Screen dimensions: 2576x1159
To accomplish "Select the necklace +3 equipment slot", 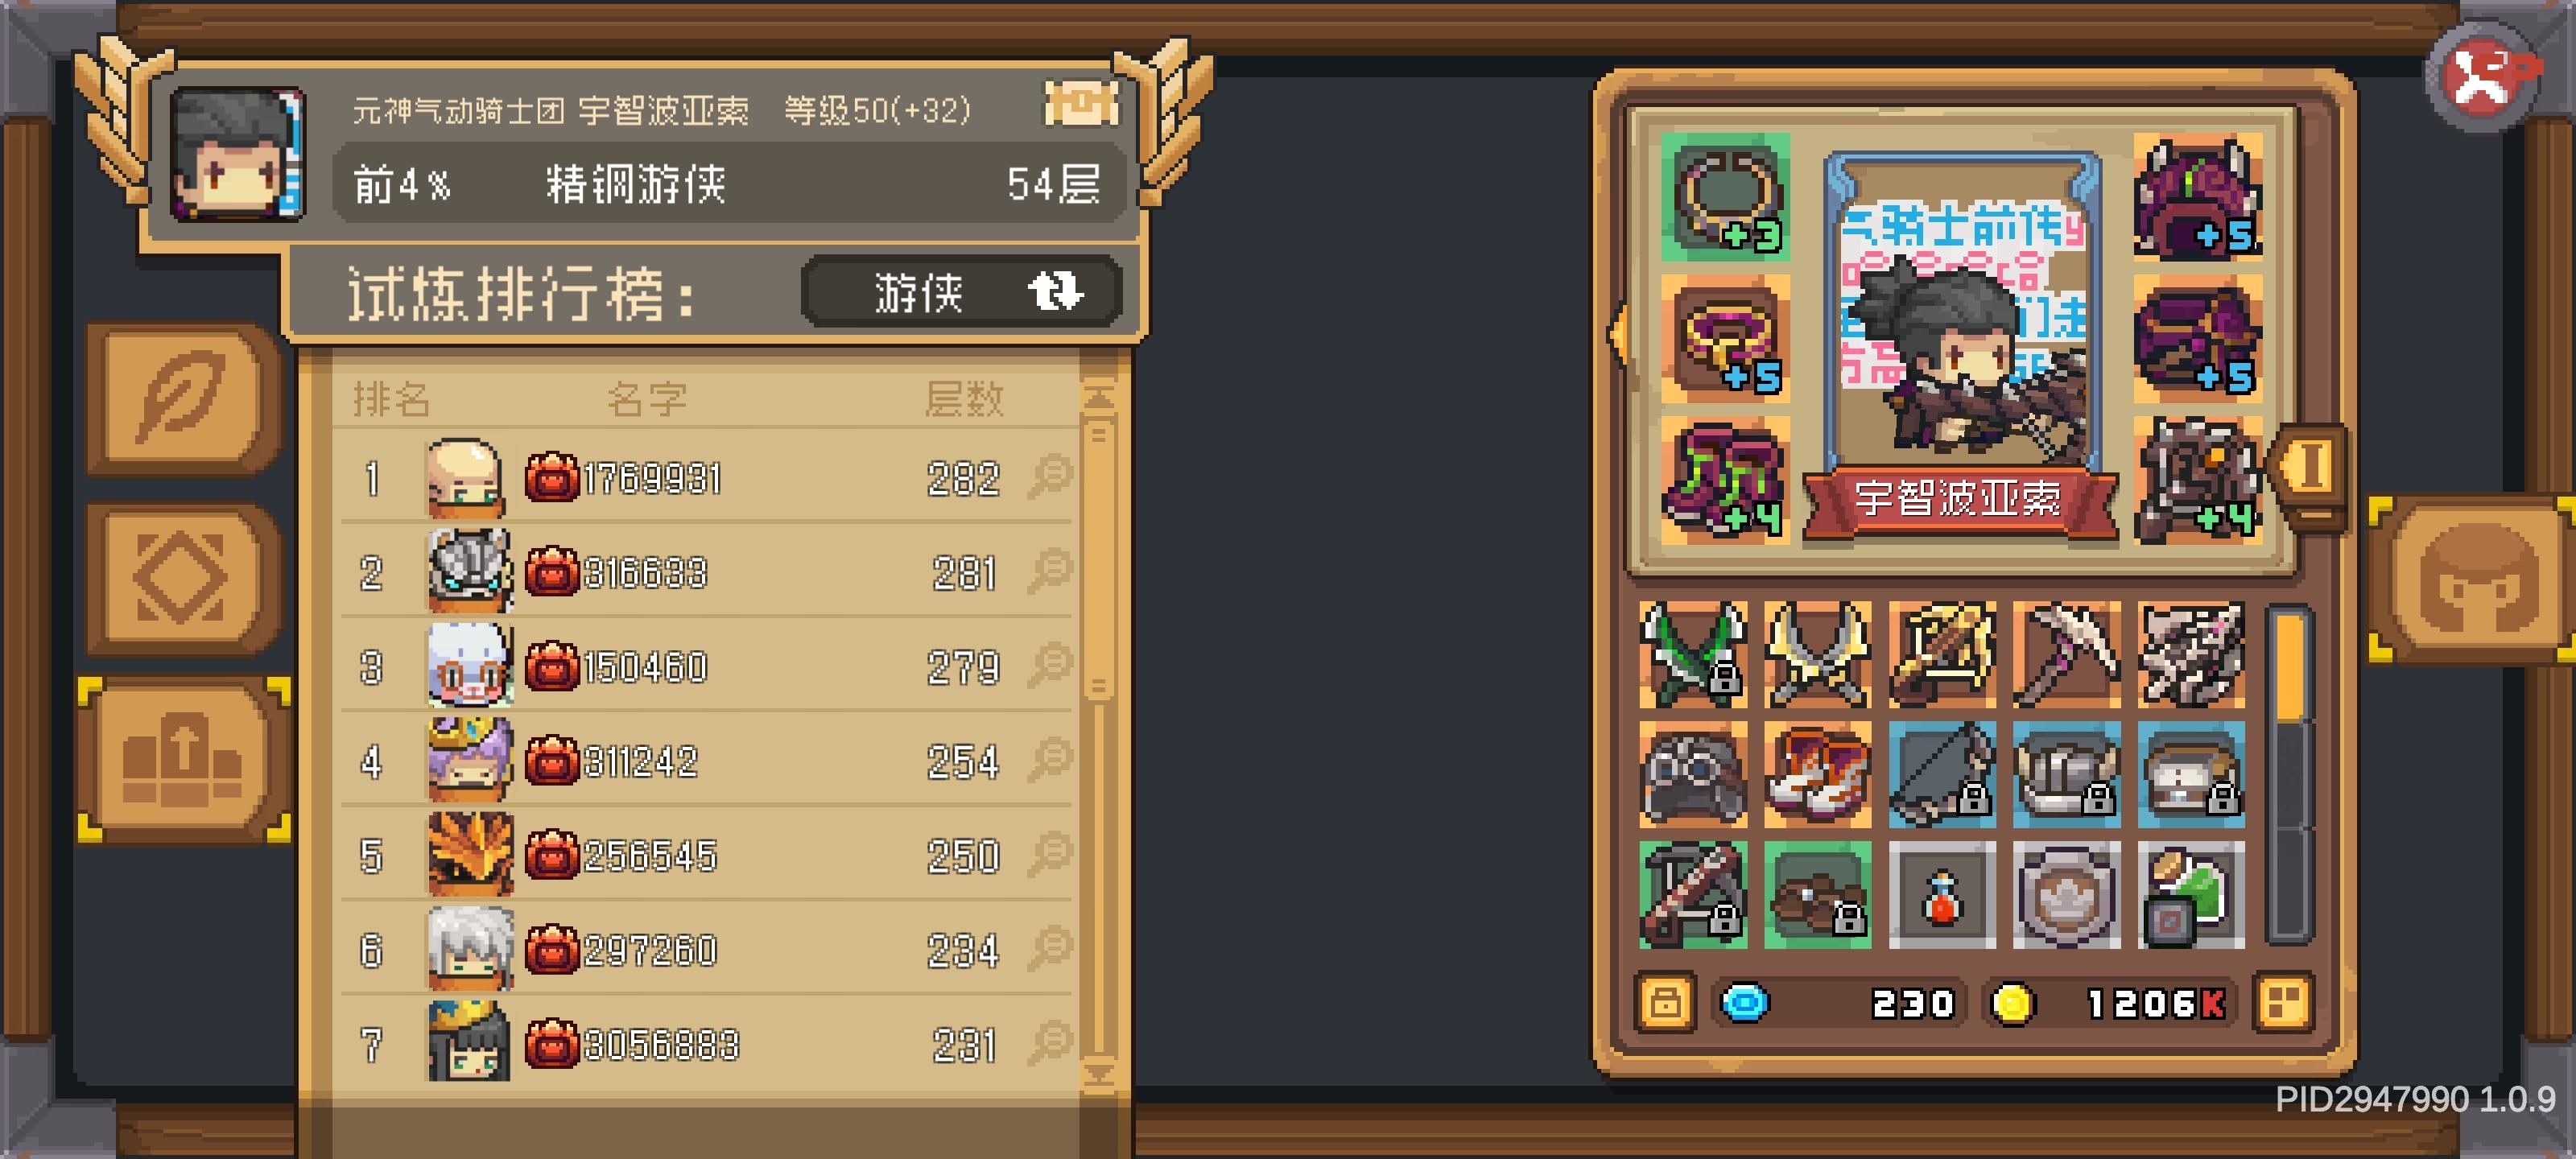I will pos(1725,196).
